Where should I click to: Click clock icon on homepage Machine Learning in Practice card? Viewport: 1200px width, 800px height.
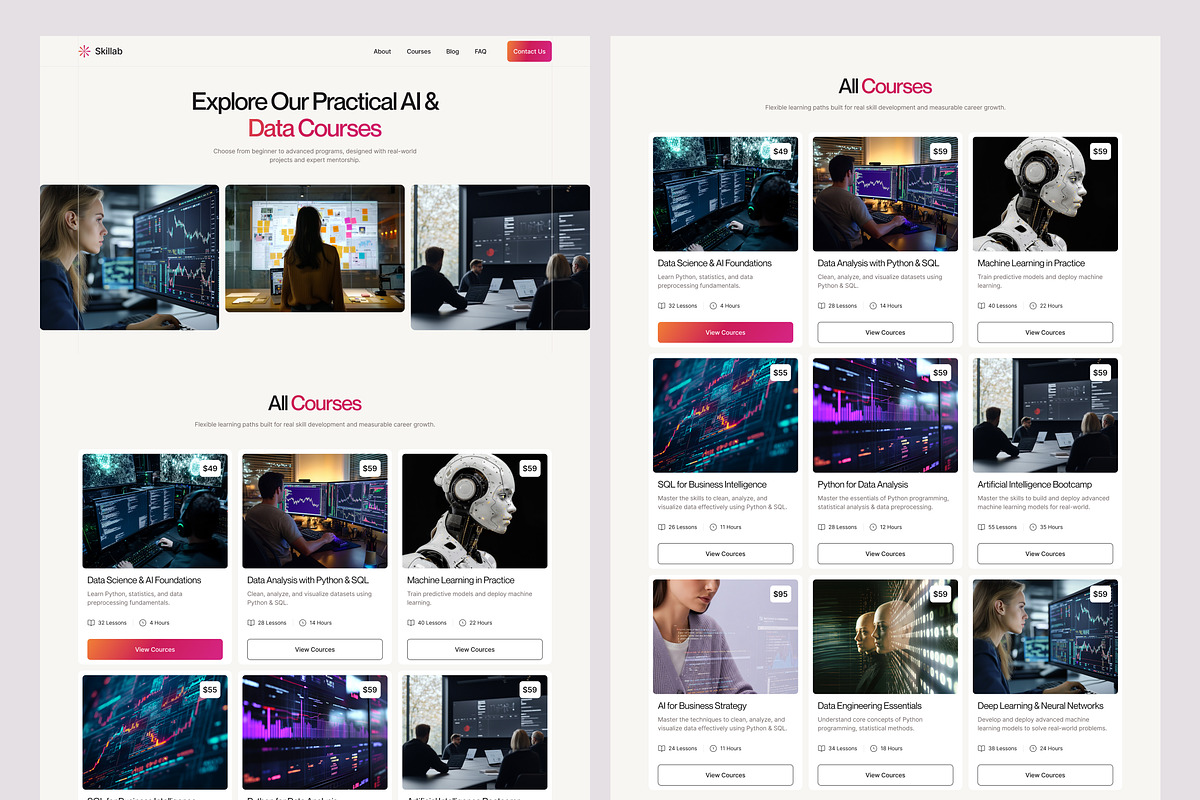click(x=462, y=623)
